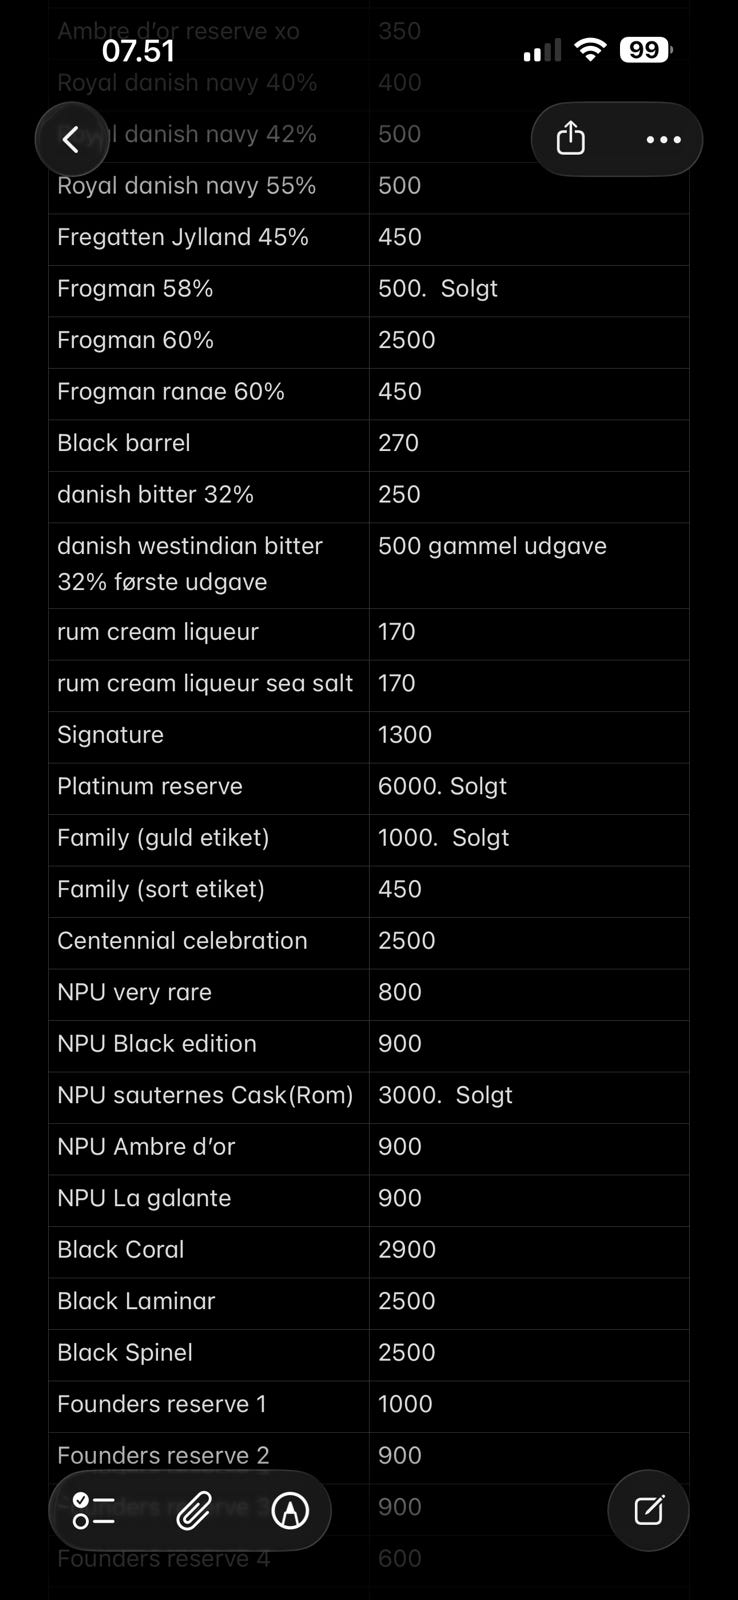Create a new note with compose icon
This screenshot has height=1600, width=738.
[x=648, y=1510]
